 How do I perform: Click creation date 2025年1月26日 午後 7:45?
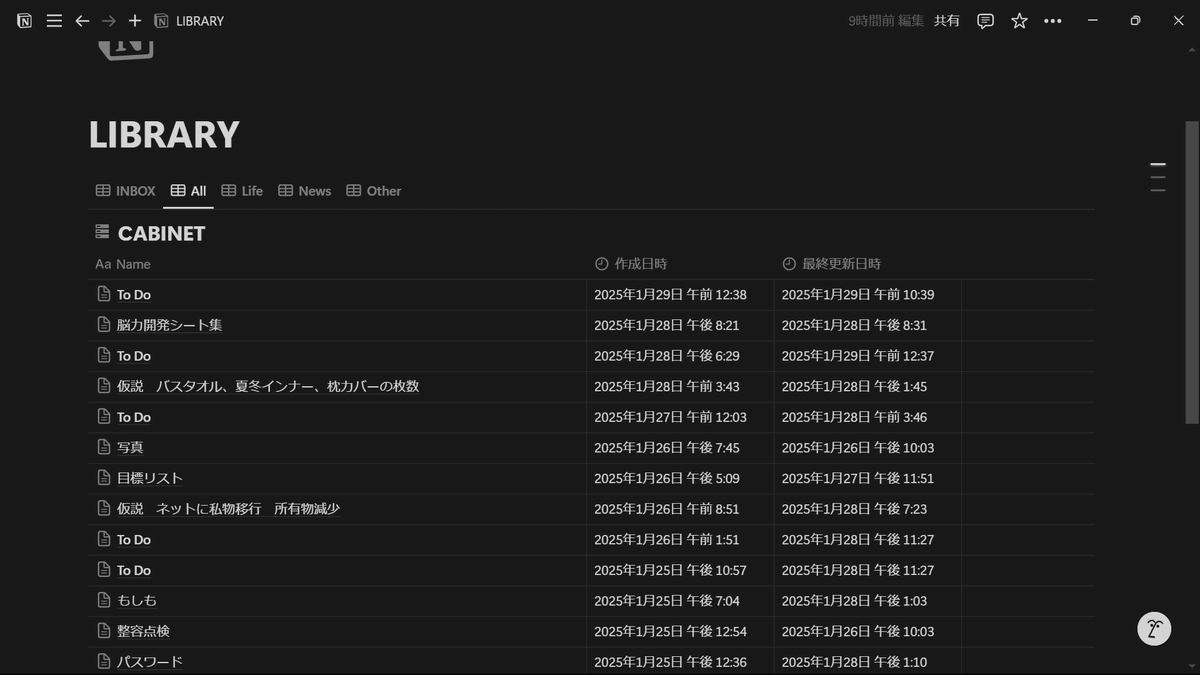tap(667, 447)
